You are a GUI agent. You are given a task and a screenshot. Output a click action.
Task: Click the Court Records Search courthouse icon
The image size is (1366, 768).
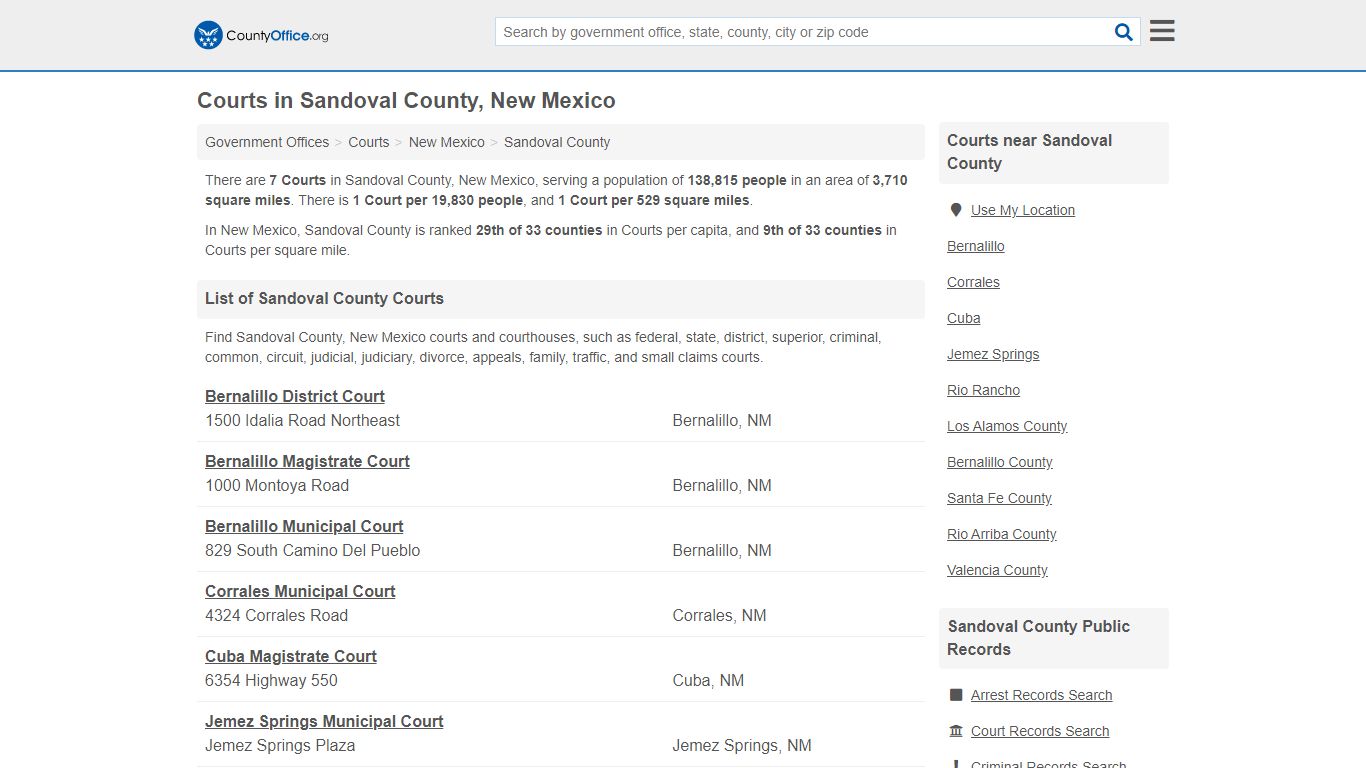[956, 731]
